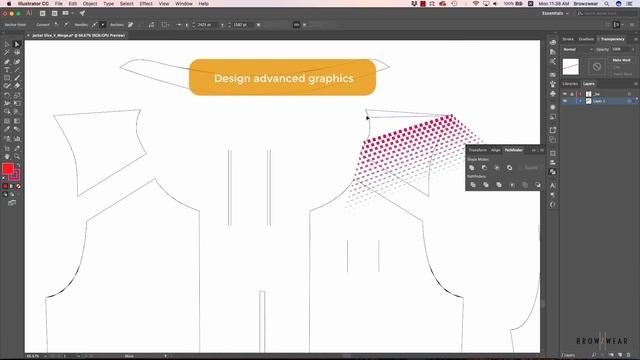The image size is (640, 360).
Task: Set fill mode to Gradient
Action: (x=12, y=186)
